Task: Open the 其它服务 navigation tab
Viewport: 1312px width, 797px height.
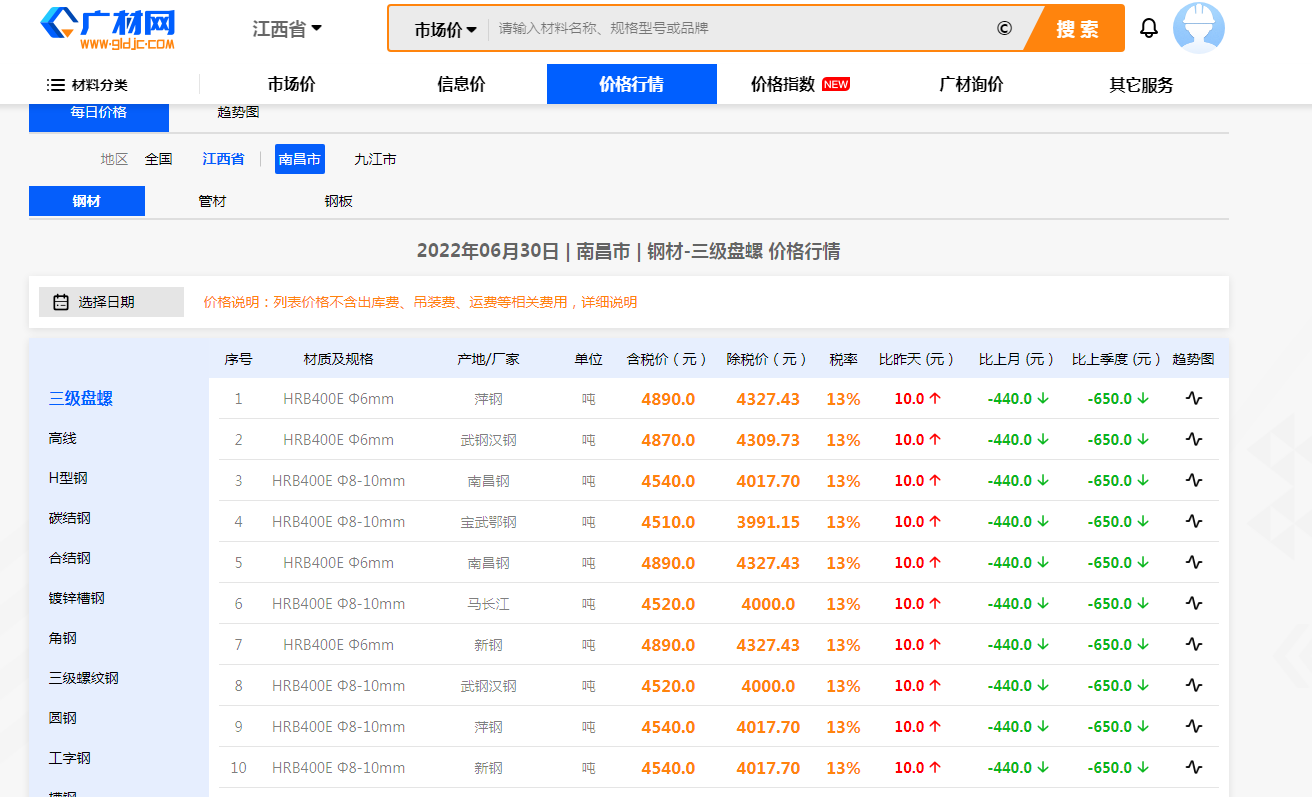Action: coord(1141,85)
